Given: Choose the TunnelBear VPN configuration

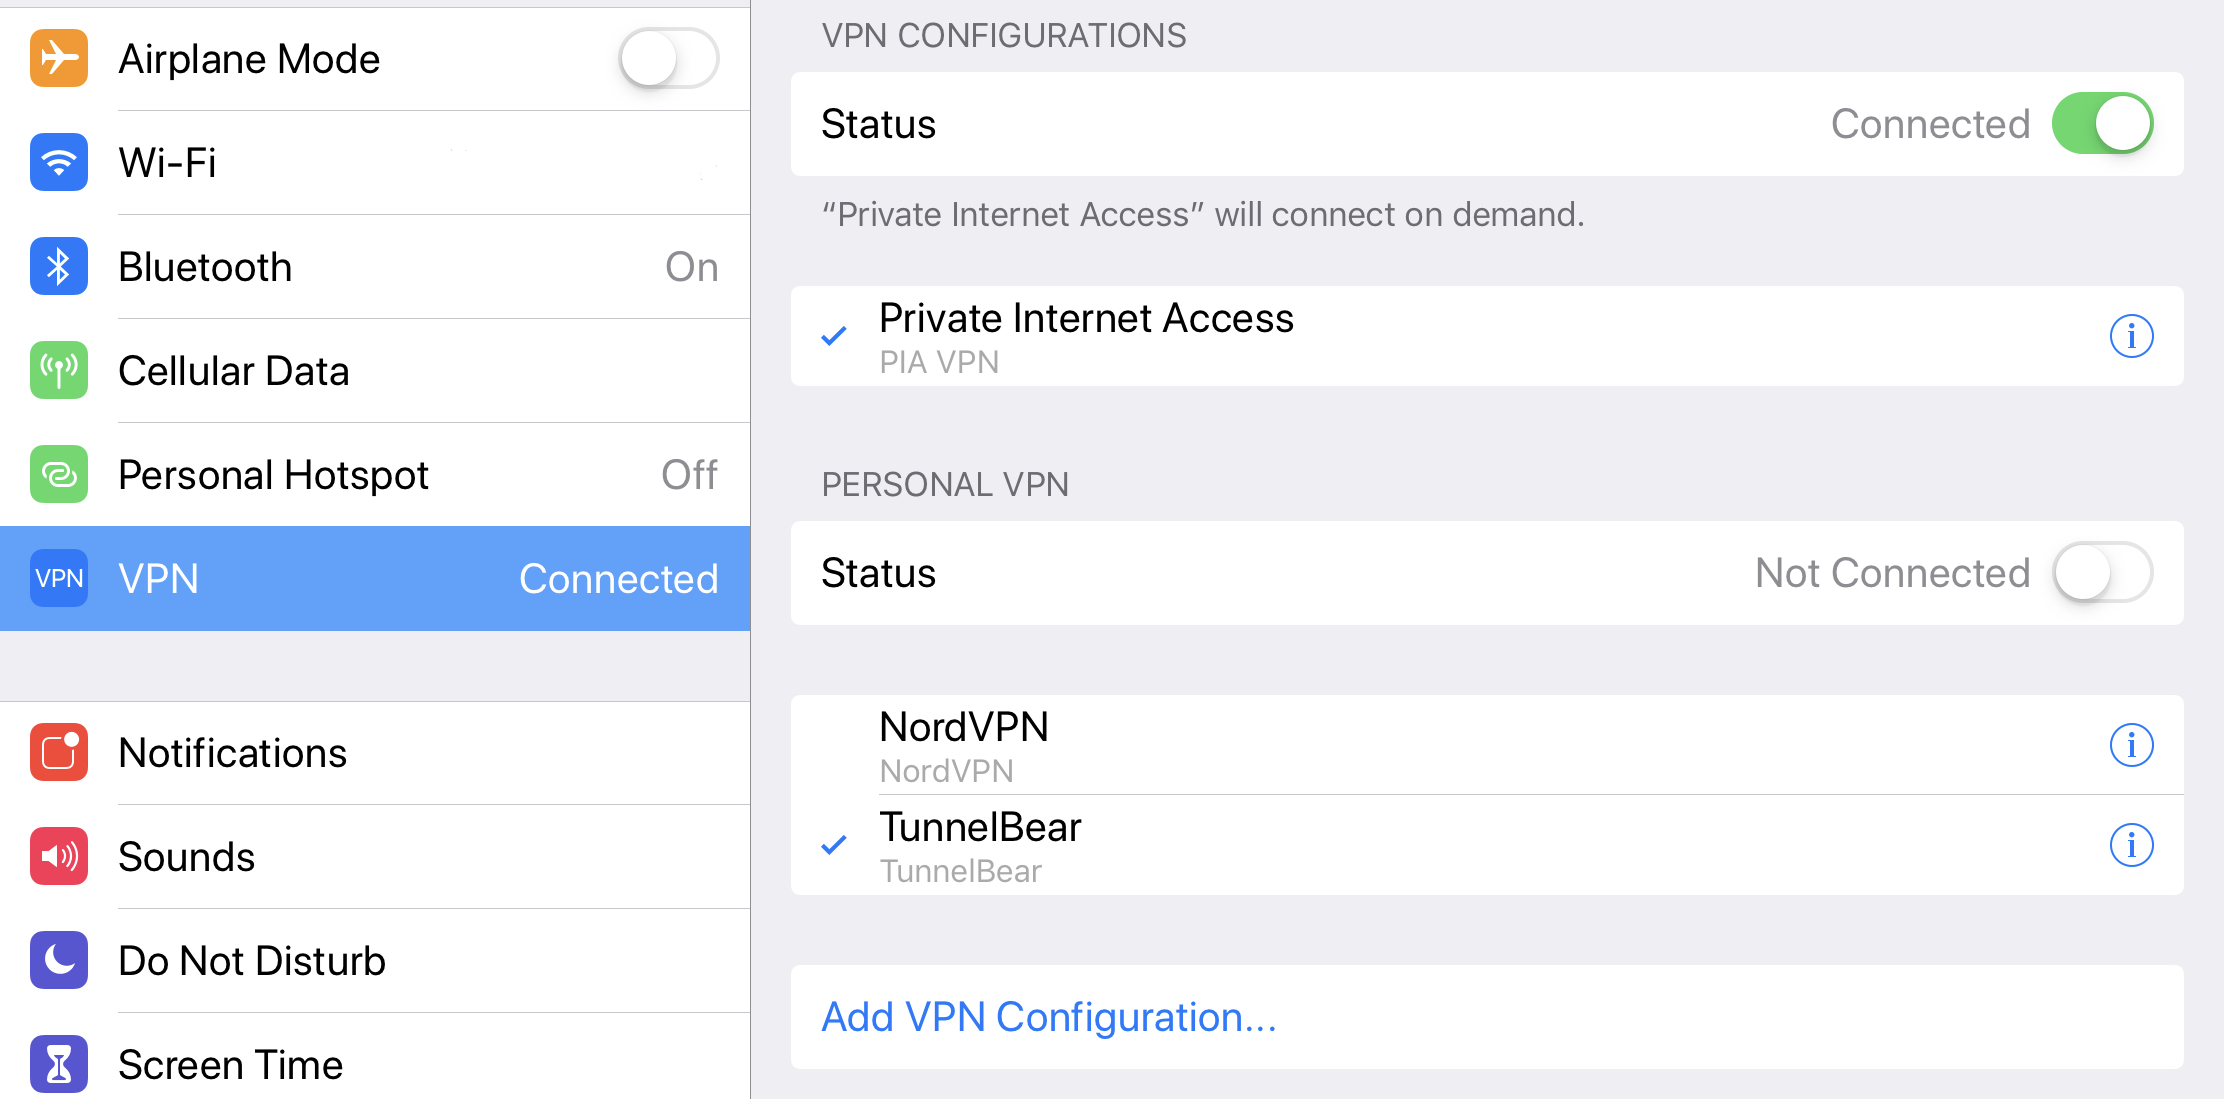Looking at the screenshot, I should [x=980, y=845].
